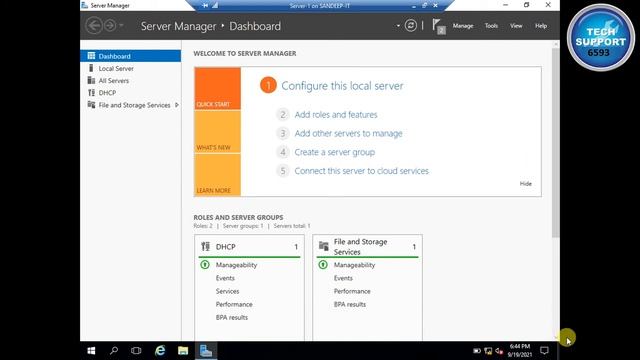The height and width of the screenshot is (360, 640).
Task: Open the View menu
Action: 516,26
